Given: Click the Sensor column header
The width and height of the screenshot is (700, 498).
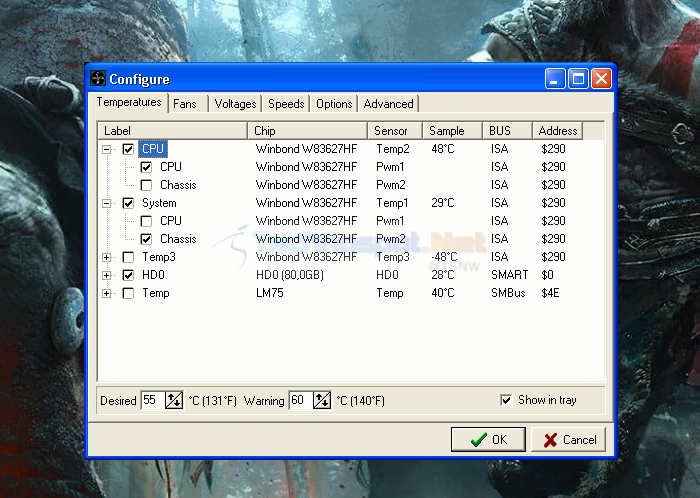Looking at the screenshot, I should point(395,131).
